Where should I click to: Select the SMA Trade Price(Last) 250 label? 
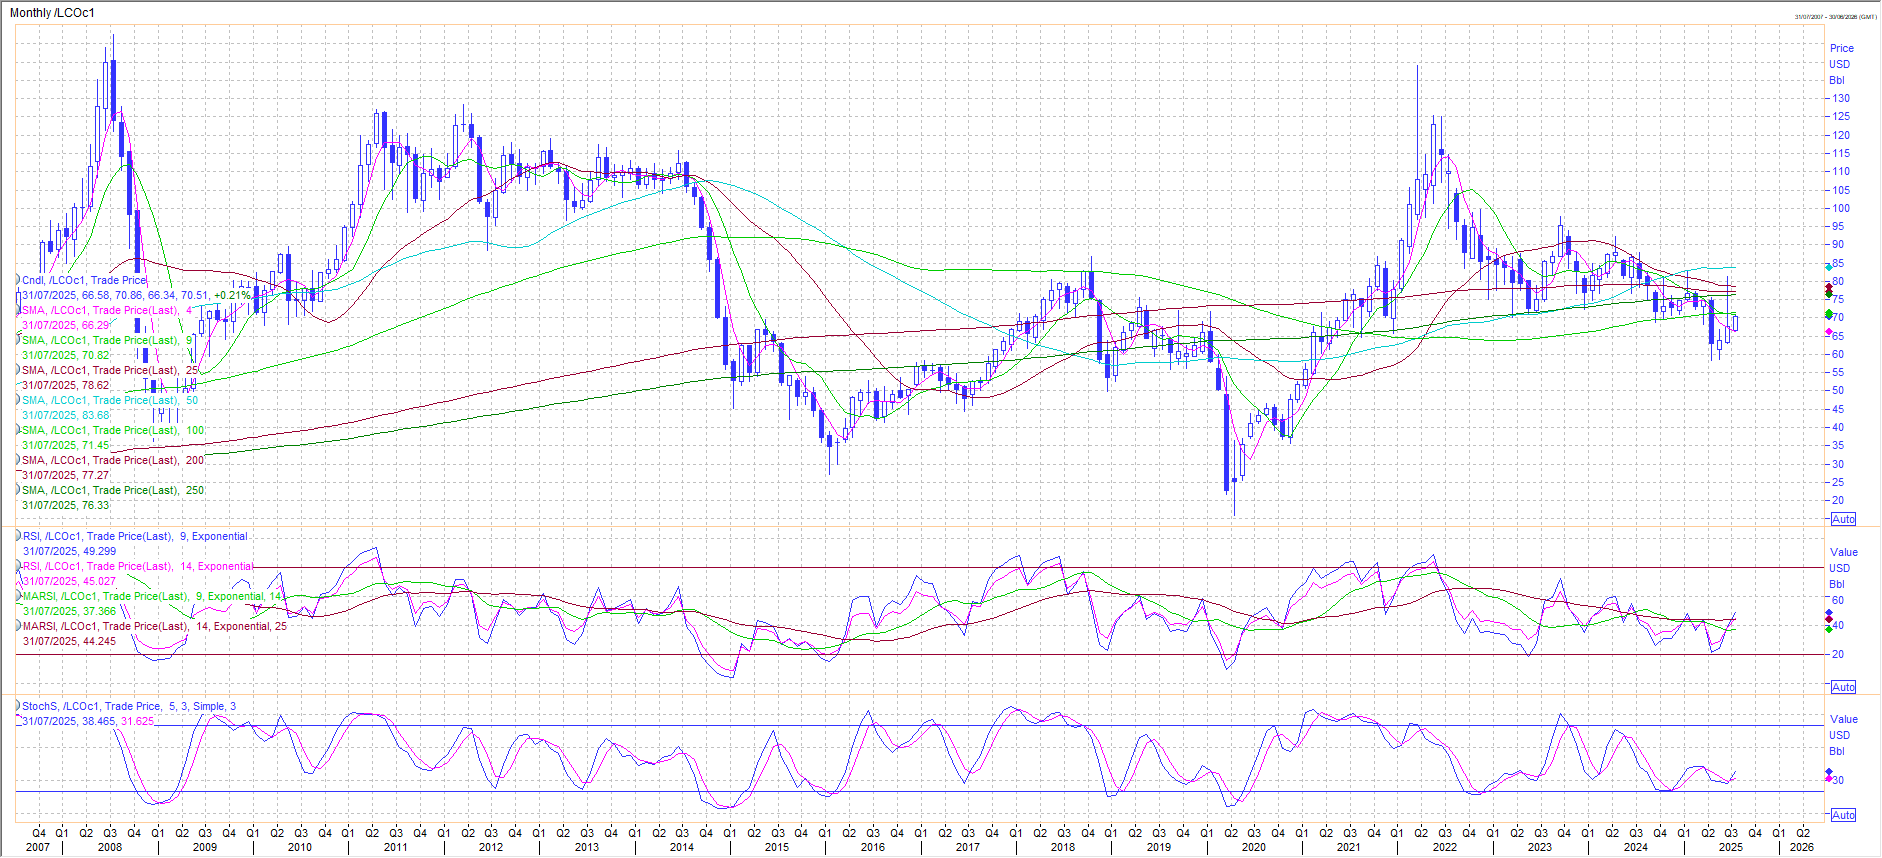[113, 490]
